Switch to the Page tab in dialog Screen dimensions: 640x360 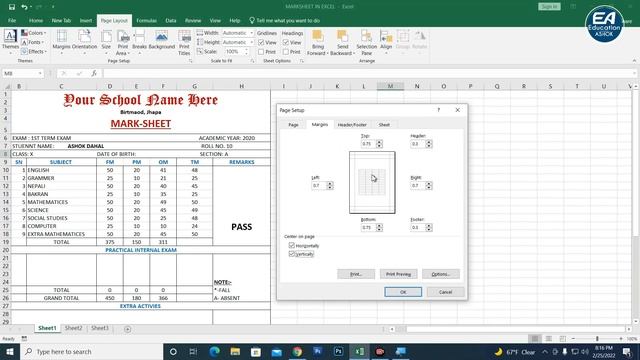293,124
